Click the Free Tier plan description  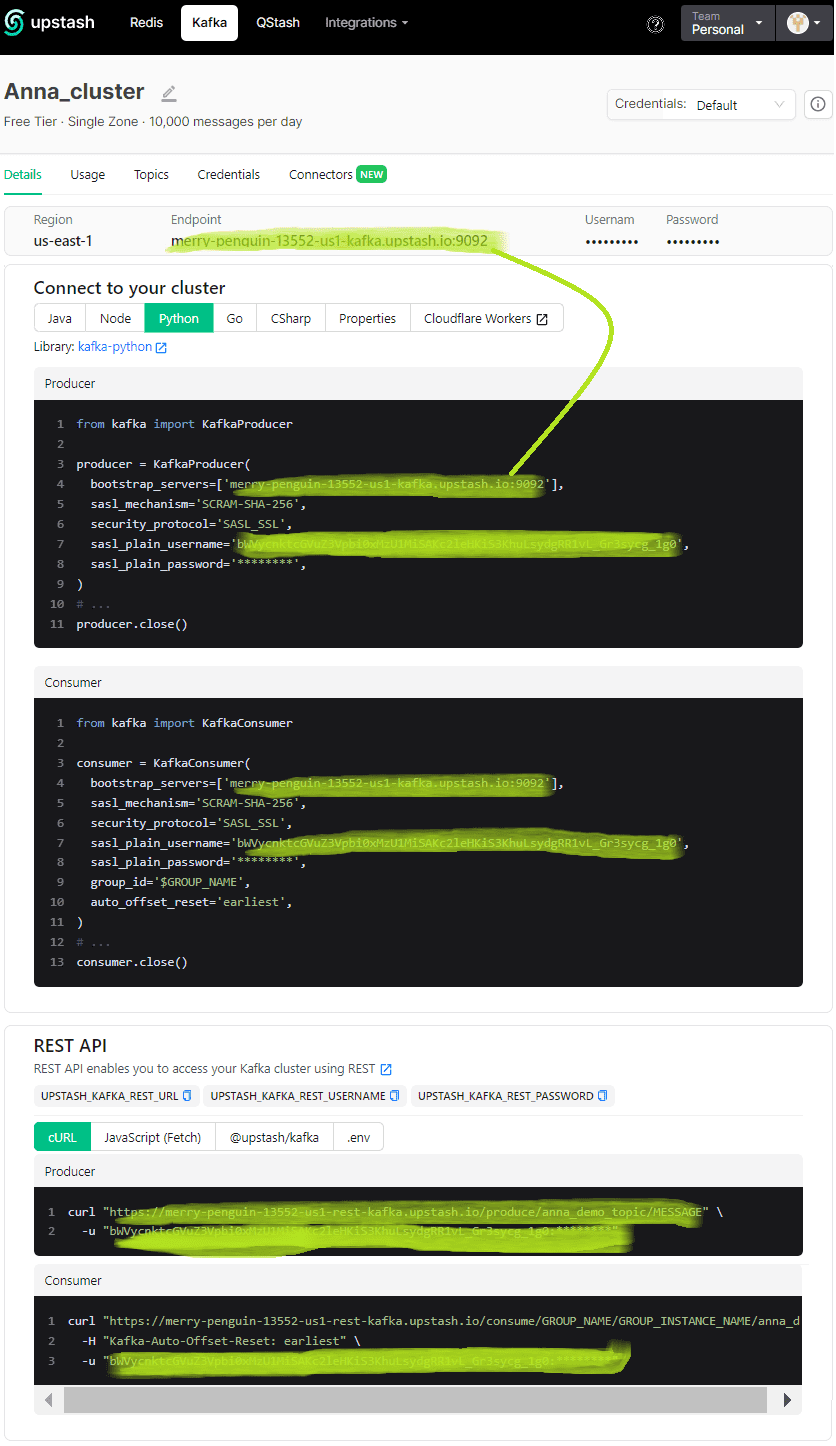(x=153, y=122)
